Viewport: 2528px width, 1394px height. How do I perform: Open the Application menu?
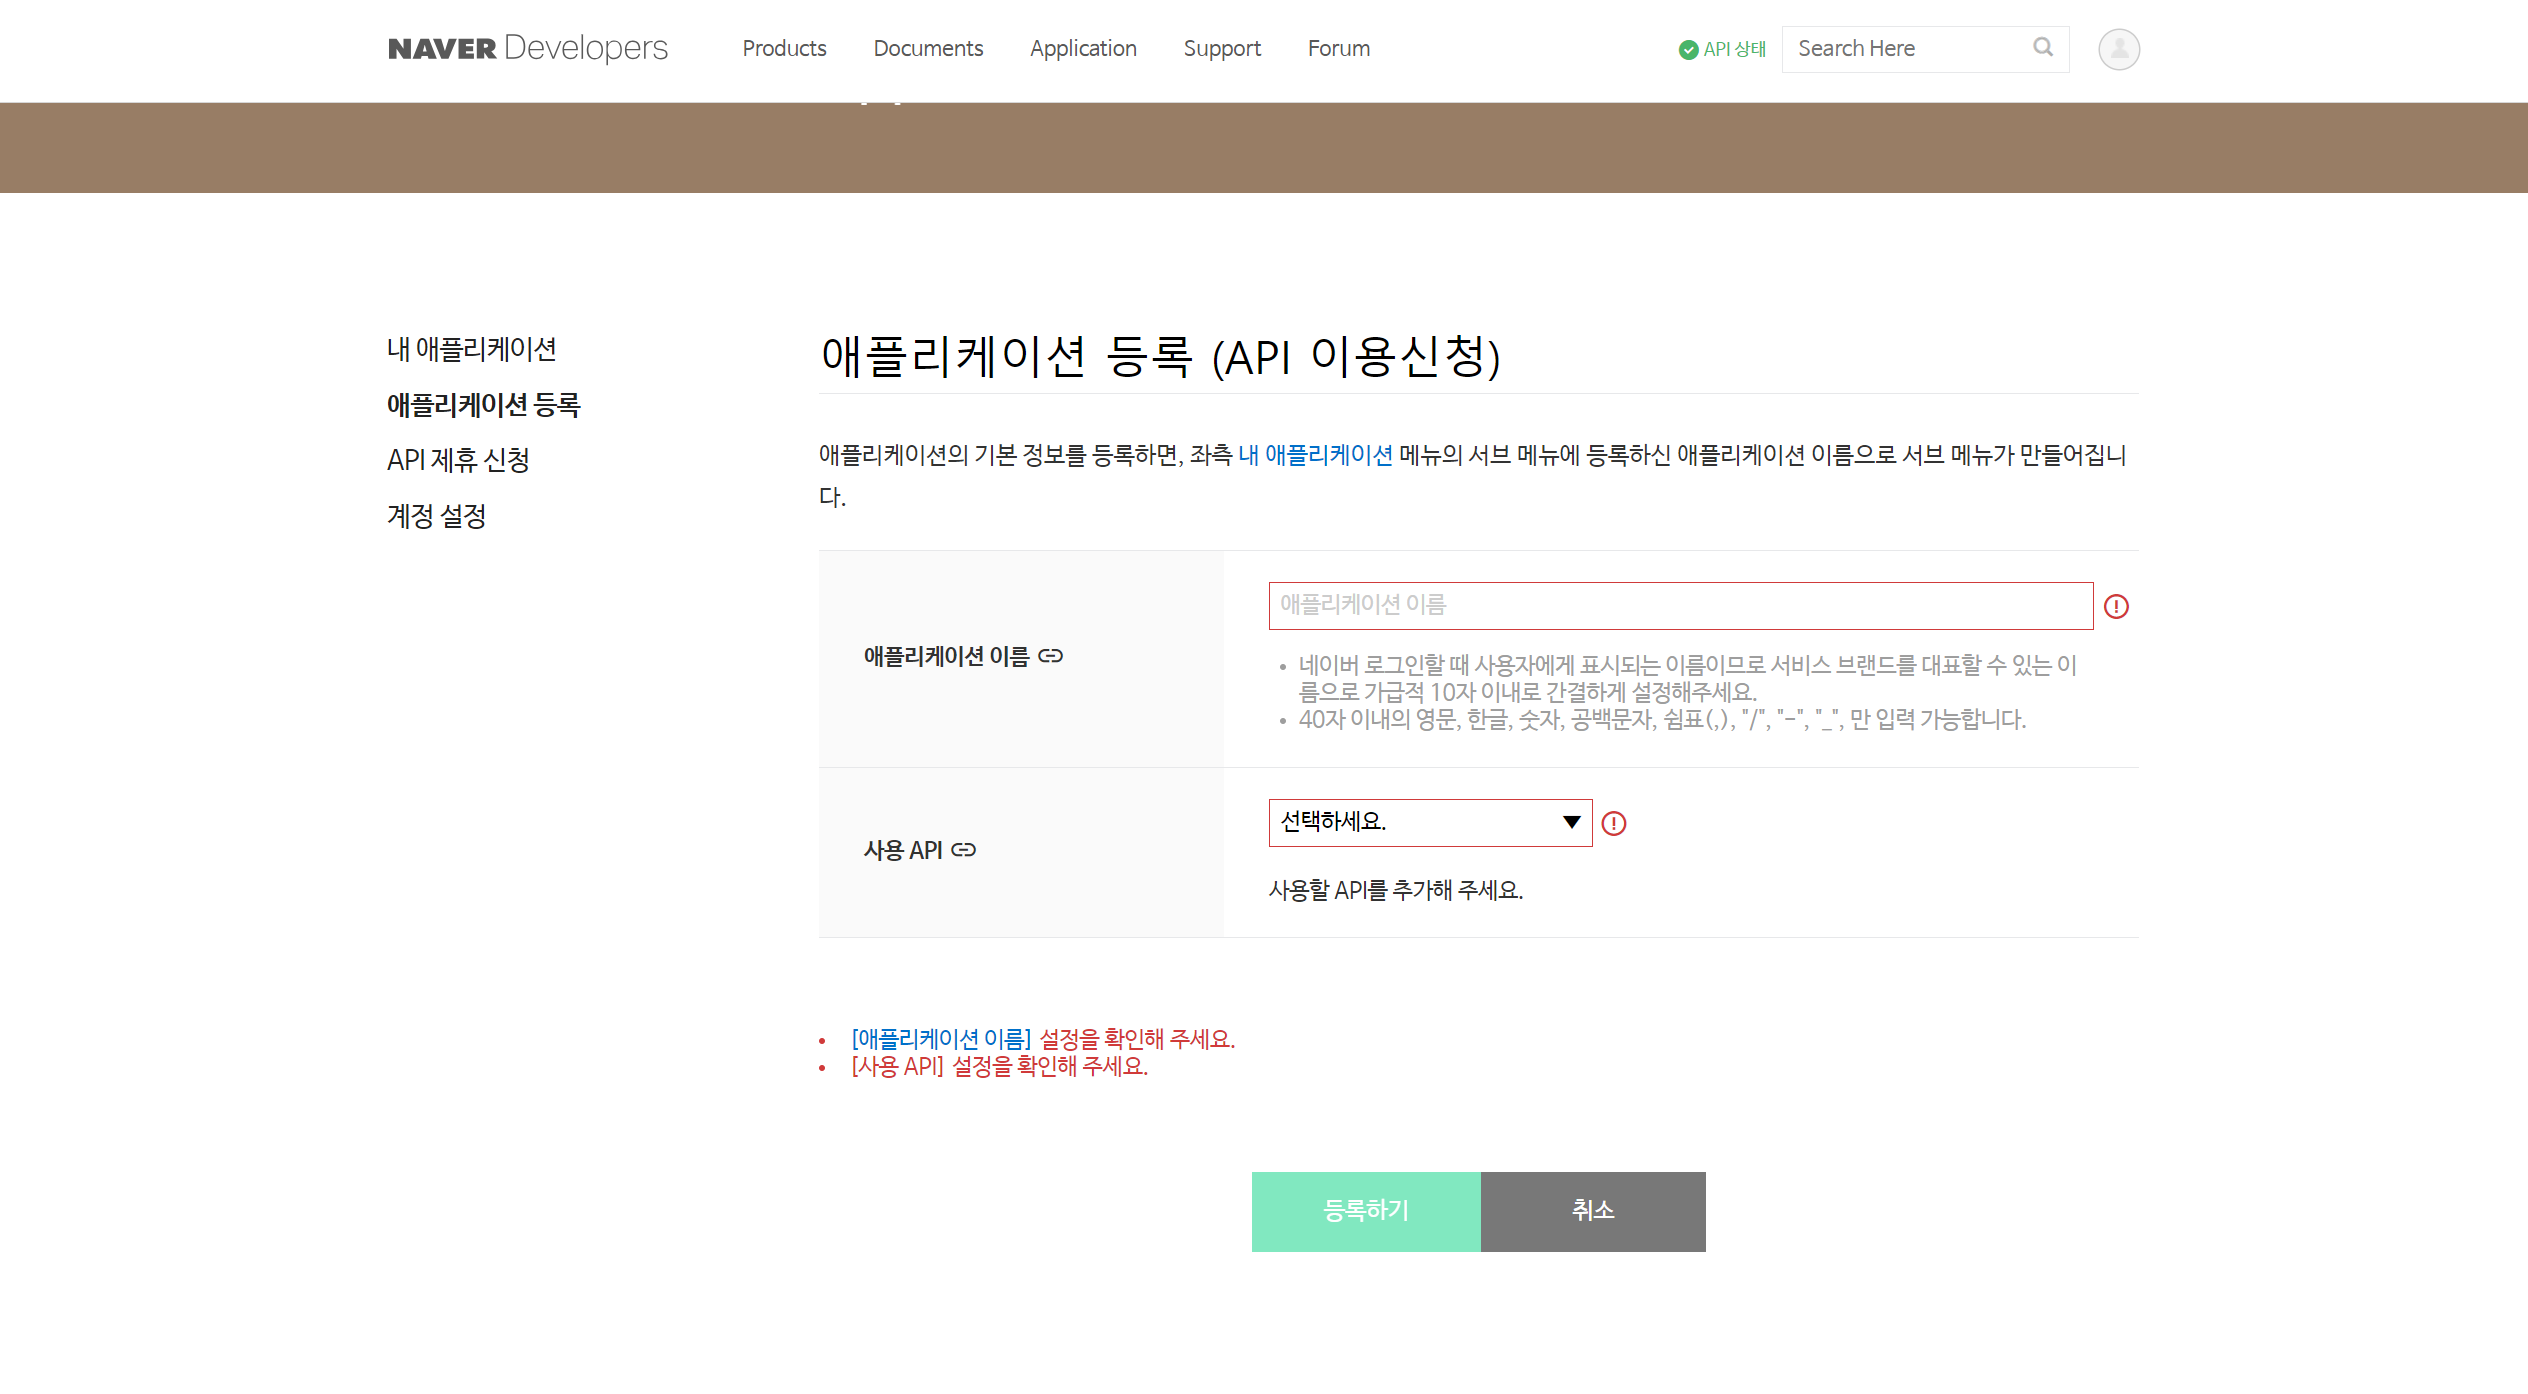point(1083,48)
